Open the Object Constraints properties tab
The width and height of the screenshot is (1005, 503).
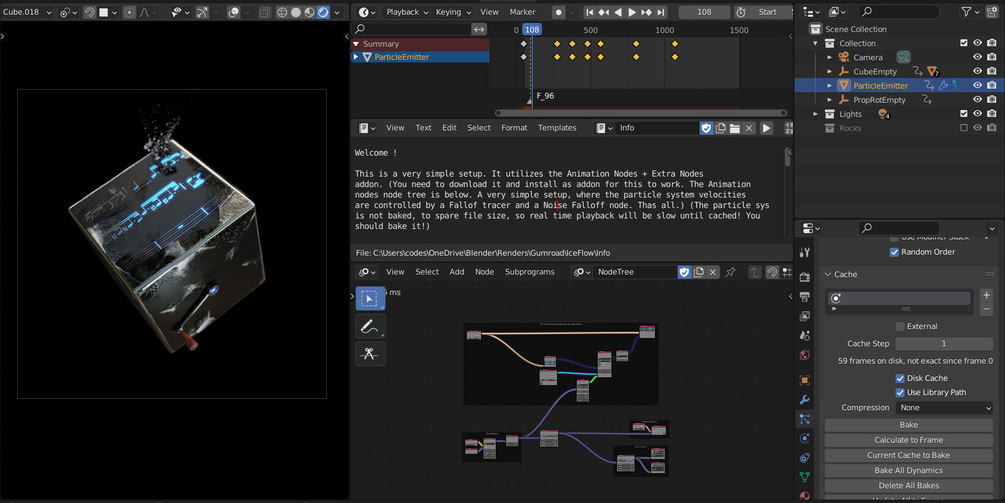(805, 458)
